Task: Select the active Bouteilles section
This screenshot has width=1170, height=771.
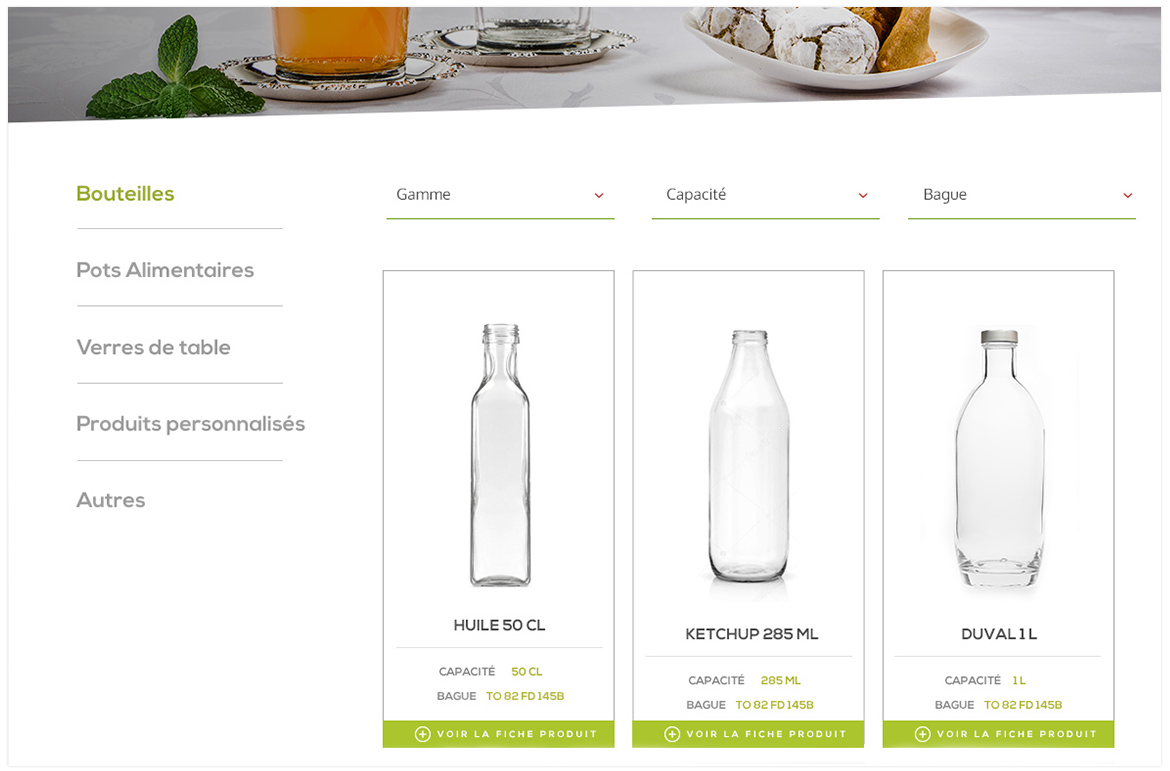Action: [x=125, y=194]
